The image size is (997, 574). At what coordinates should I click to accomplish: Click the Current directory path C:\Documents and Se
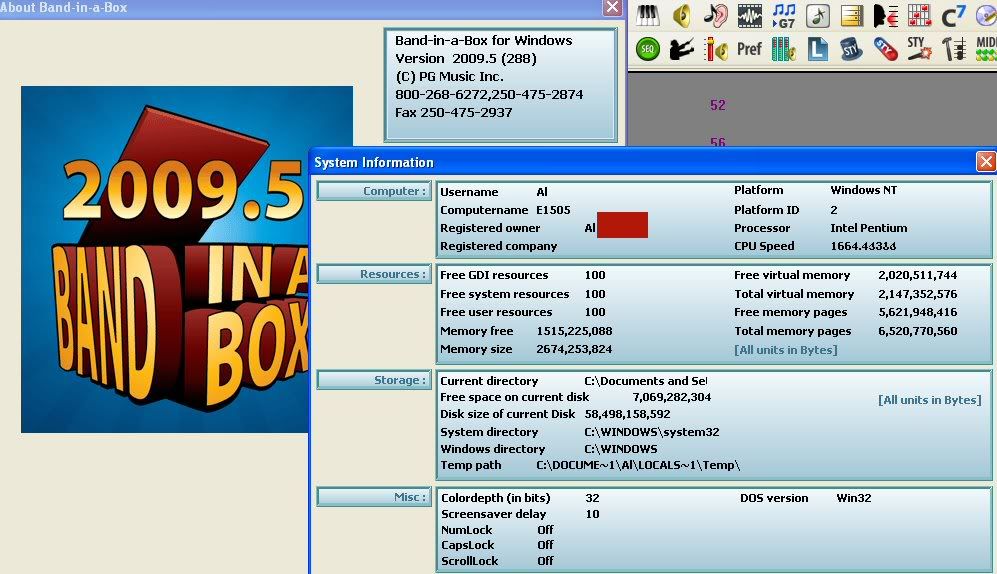(645, 381)
